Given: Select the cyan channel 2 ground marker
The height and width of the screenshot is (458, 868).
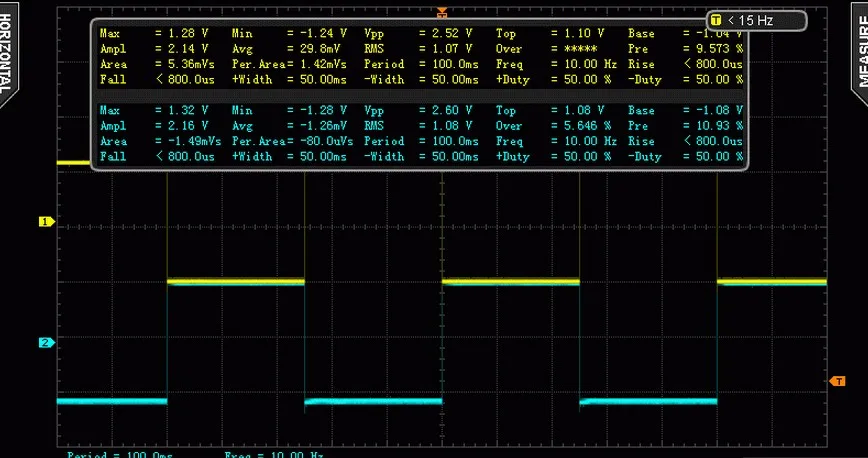Looking at the screenshot, I should [46, 343].
